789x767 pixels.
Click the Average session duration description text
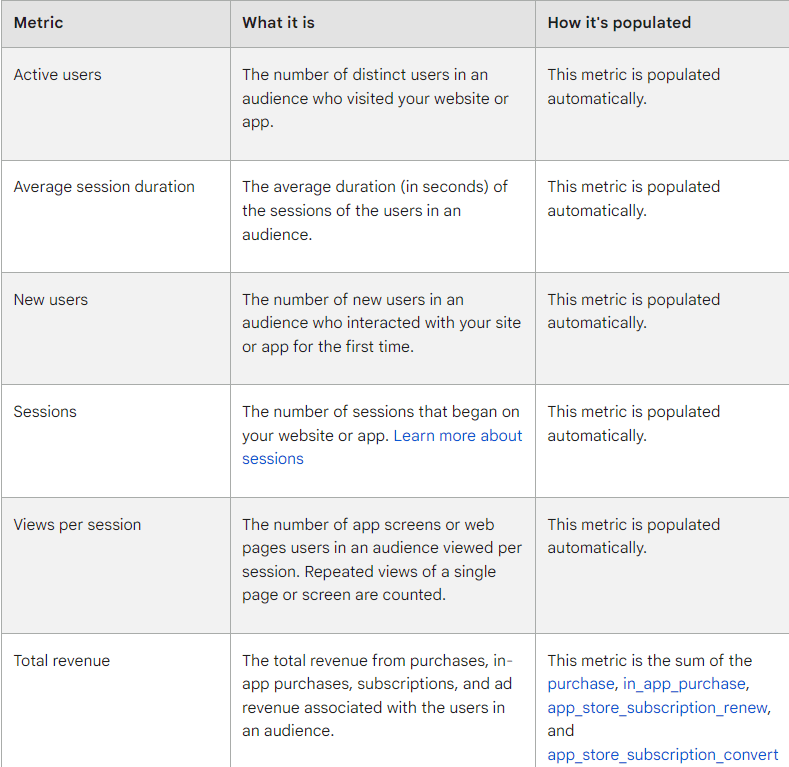click(375, 210)
